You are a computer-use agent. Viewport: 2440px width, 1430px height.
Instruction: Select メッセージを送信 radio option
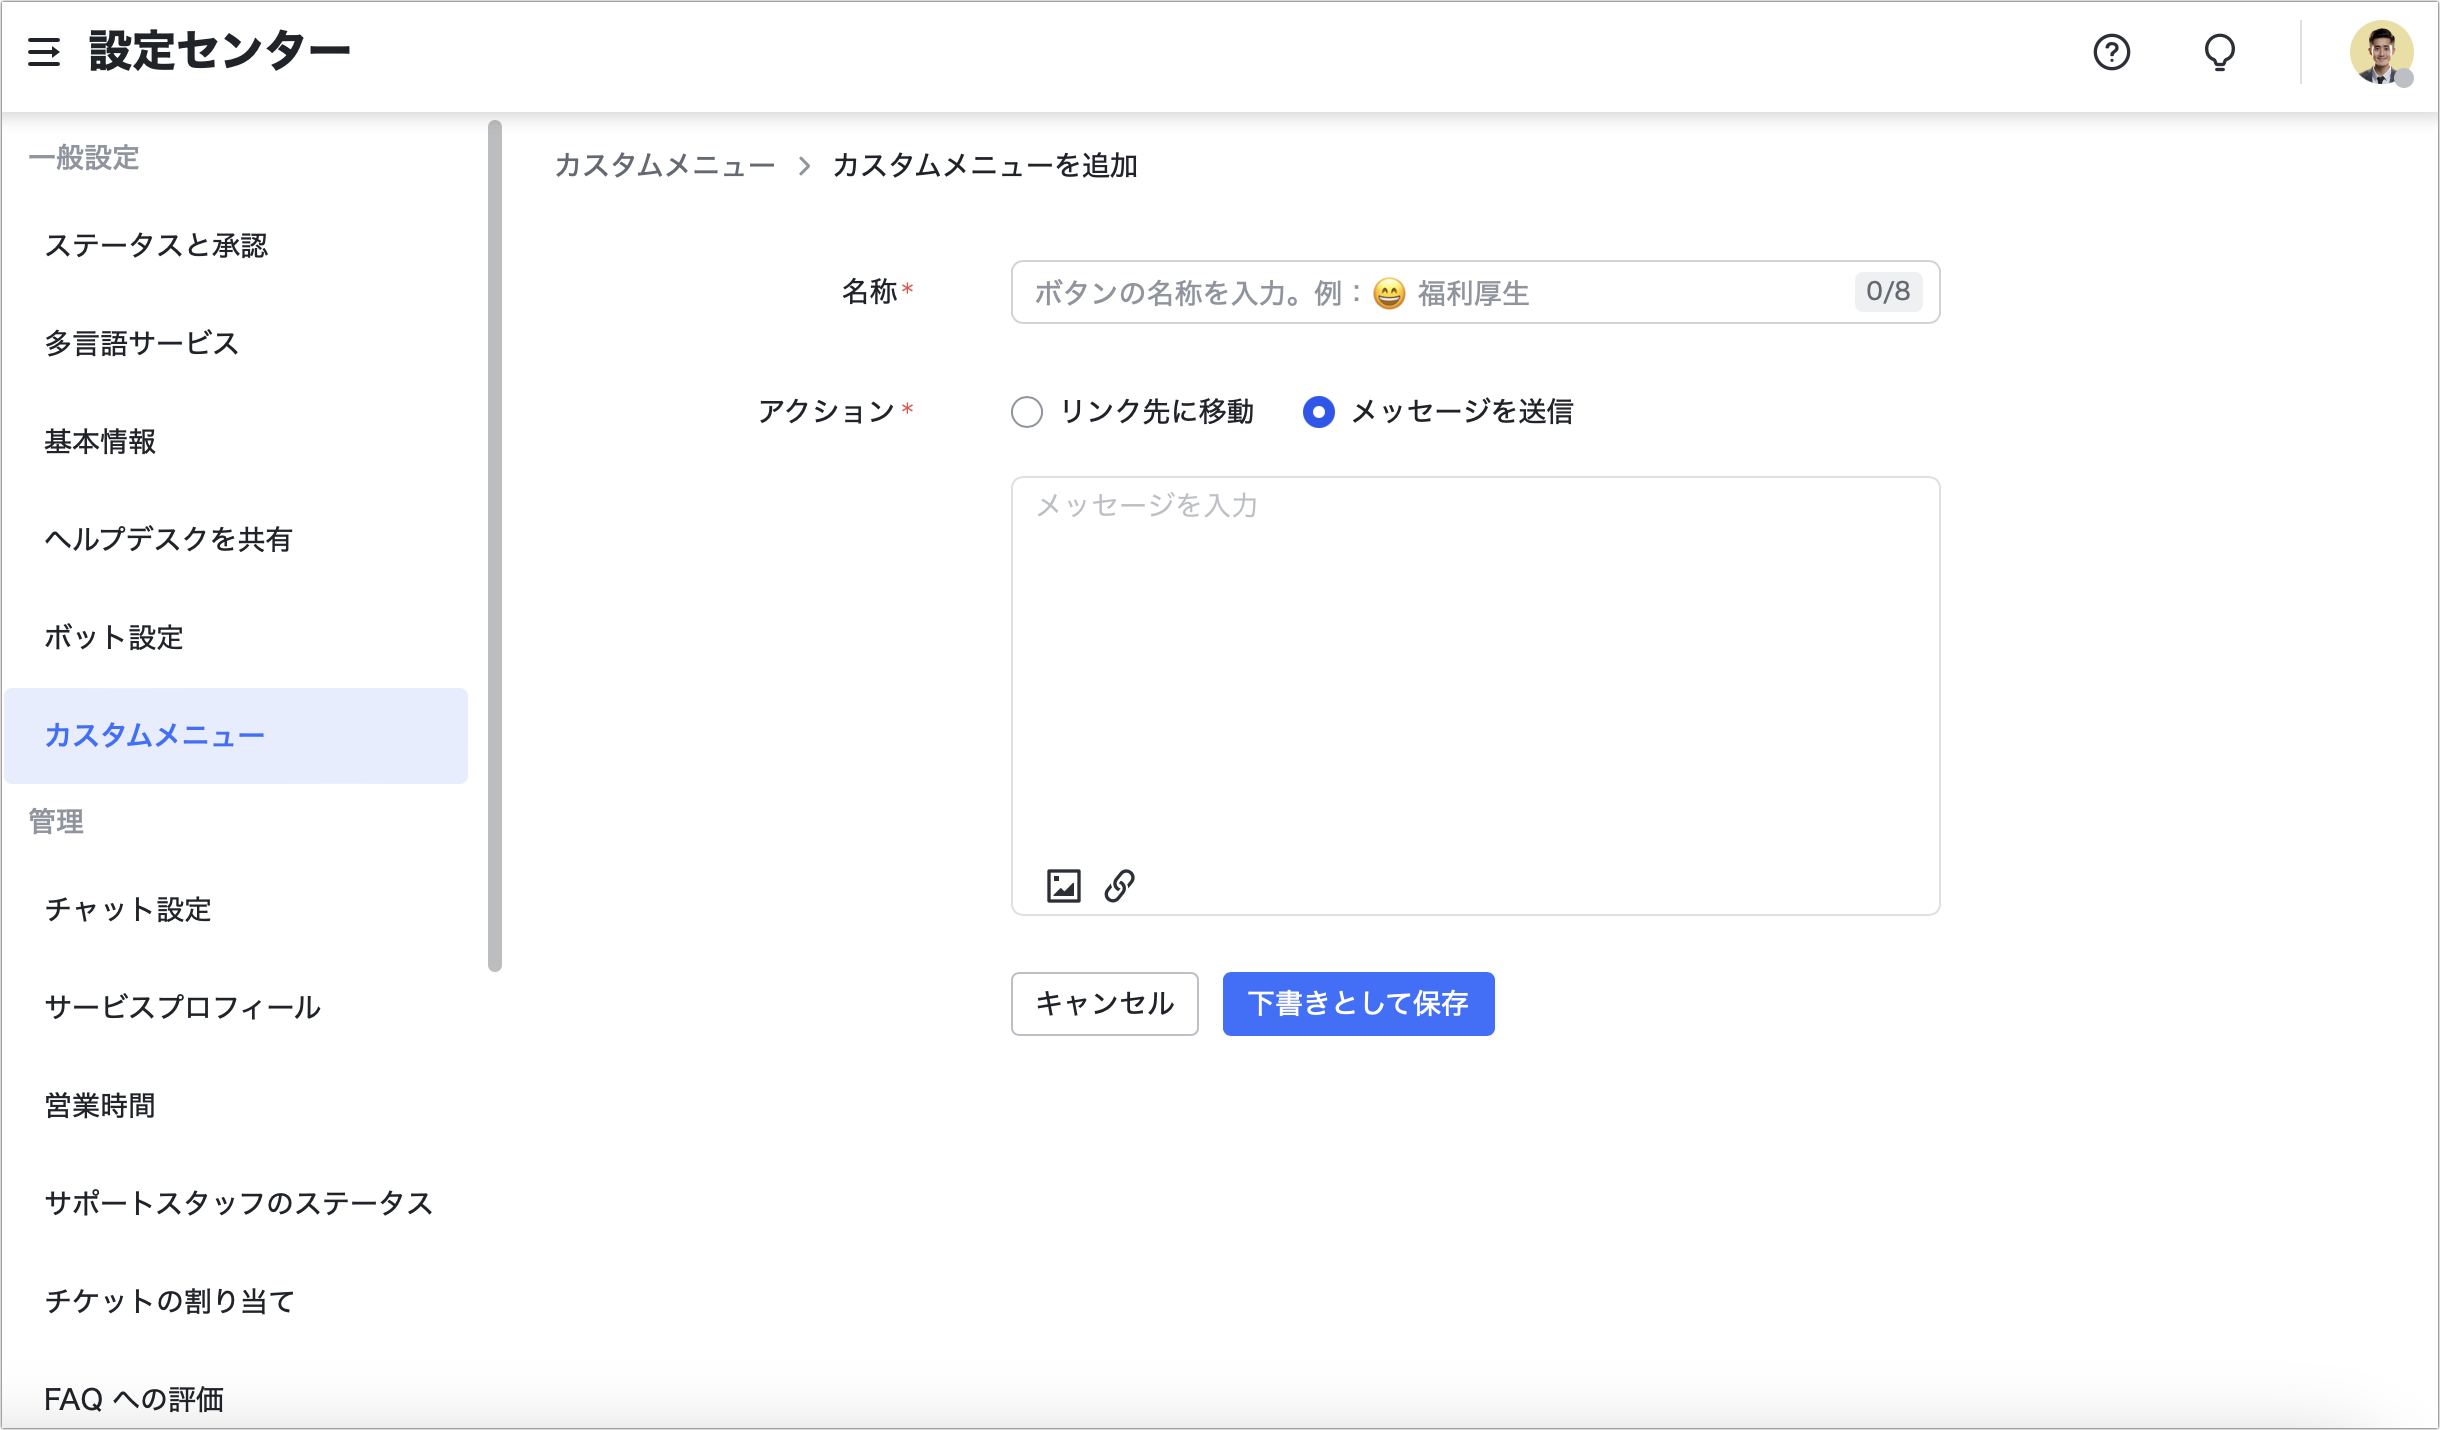point(1319,412)
